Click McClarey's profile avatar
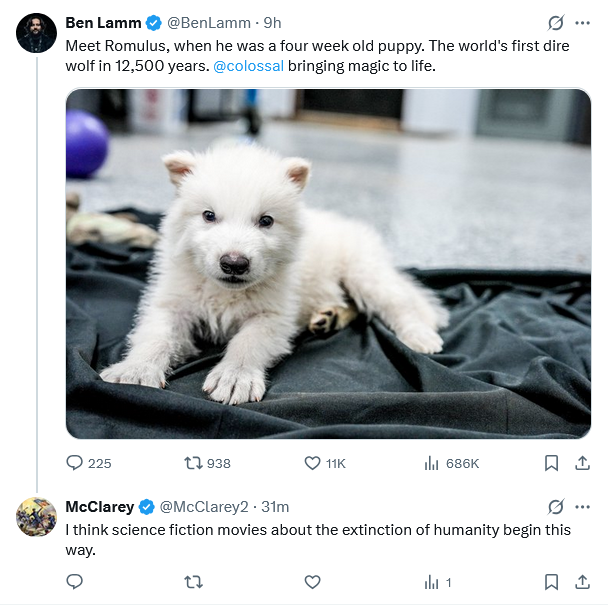This screenshot has width=609, height=610. point(36,516)
